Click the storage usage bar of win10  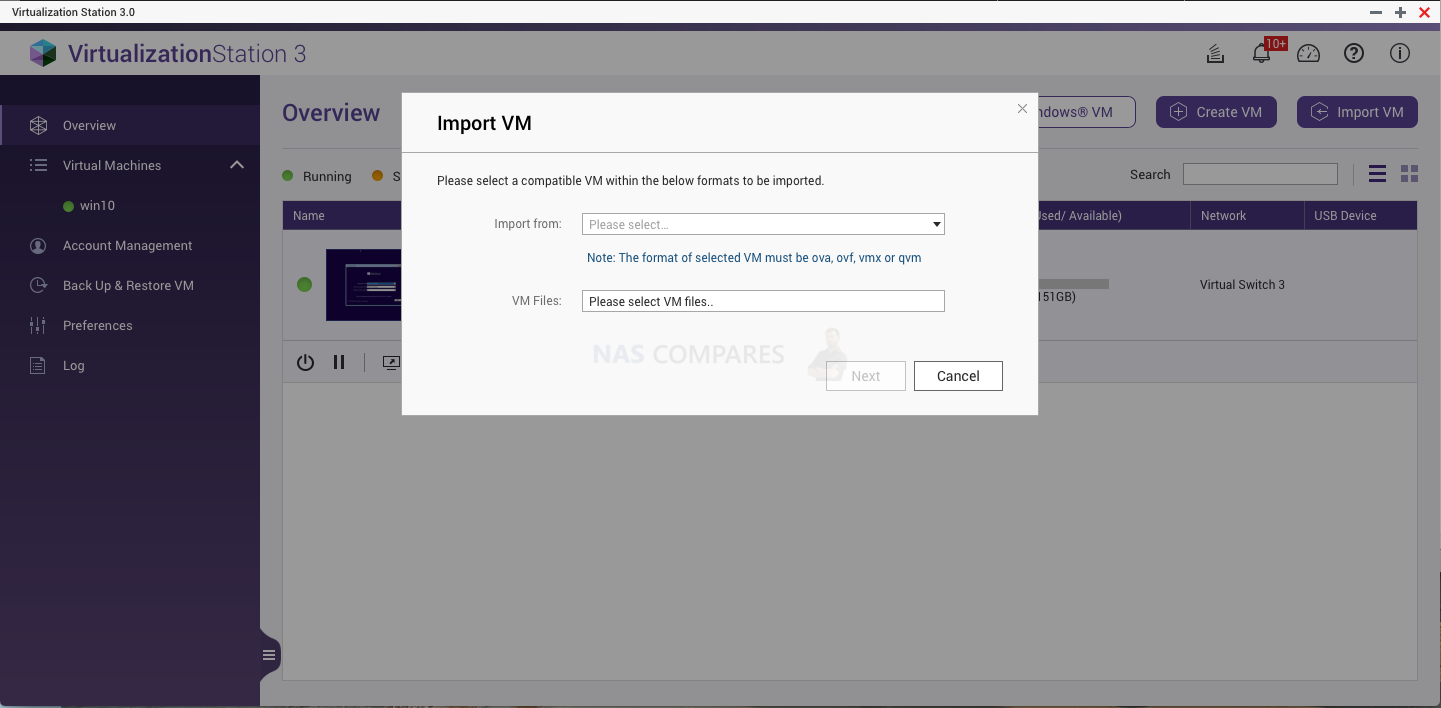tap(1073, 284)
